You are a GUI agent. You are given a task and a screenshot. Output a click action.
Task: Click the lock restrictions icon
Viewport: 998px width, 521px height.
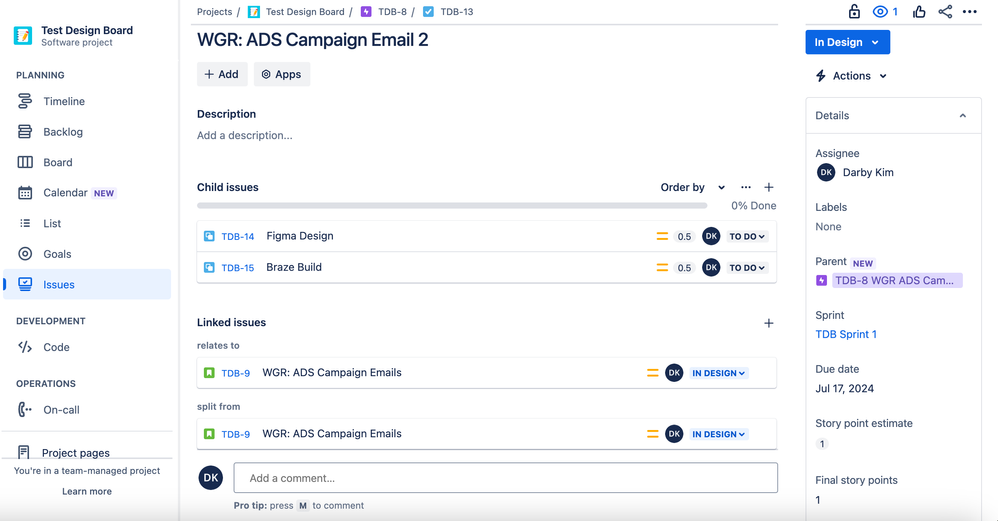(854, 11)
